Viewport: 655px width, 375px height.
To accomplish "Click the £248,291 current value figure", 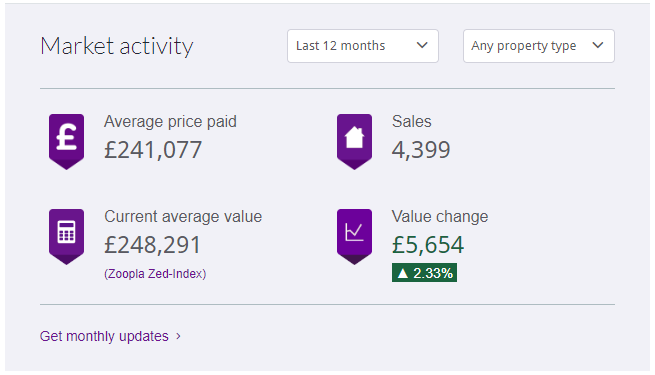I will [152, 245].
